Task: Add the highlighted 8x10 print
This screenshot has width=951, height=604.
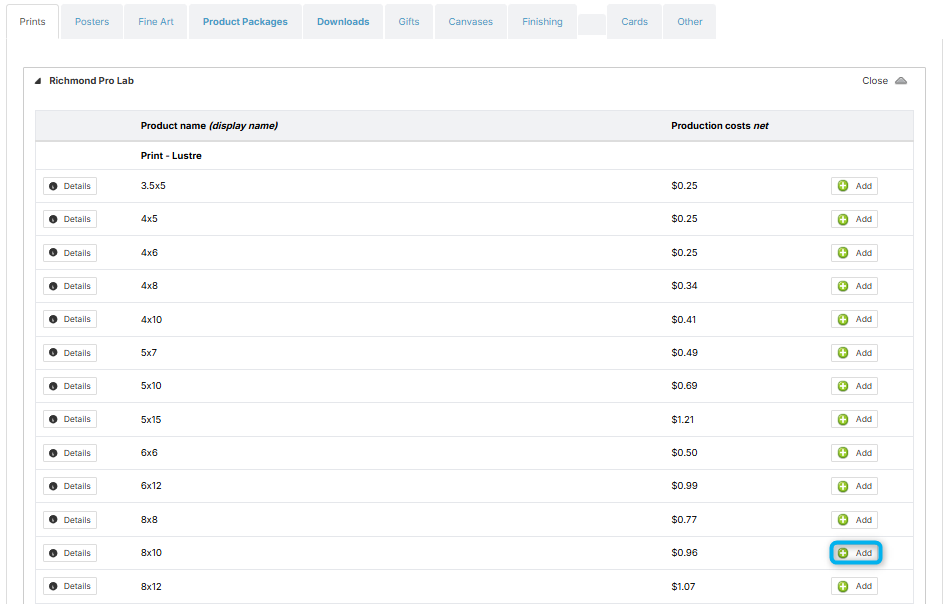Action: click(x=855, y=553)
